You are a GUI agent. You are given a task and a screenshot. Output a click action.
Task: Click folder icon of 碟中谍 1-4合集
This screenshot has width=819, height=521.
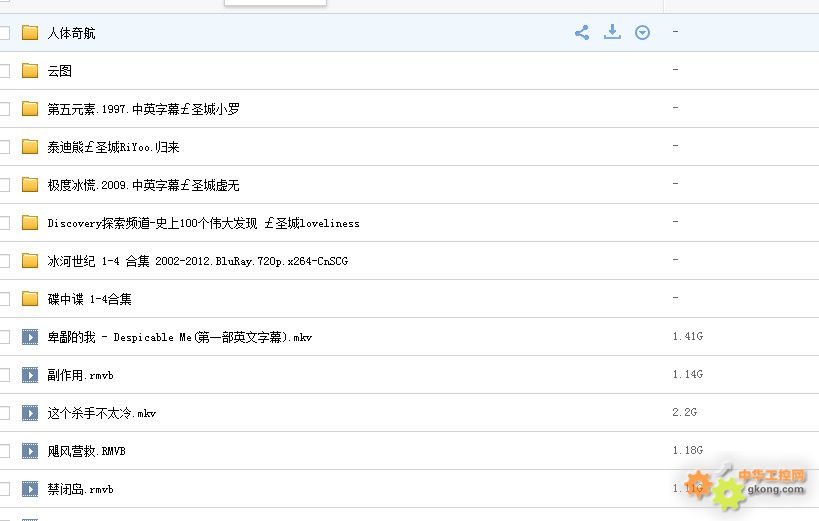(x=30, y=299)
